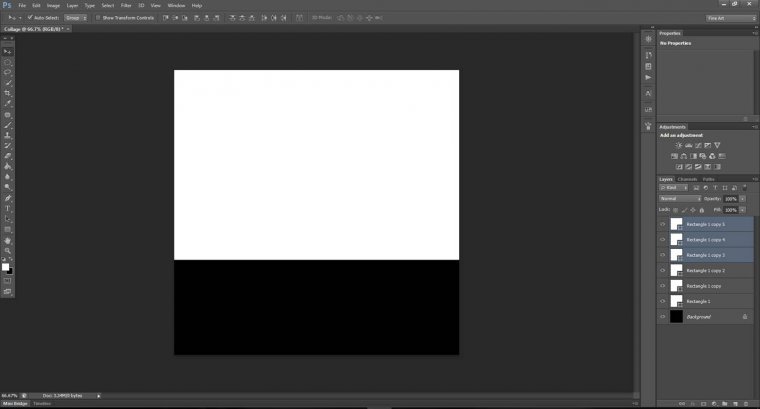Select the Horizontal Type tool

point(7,209)
